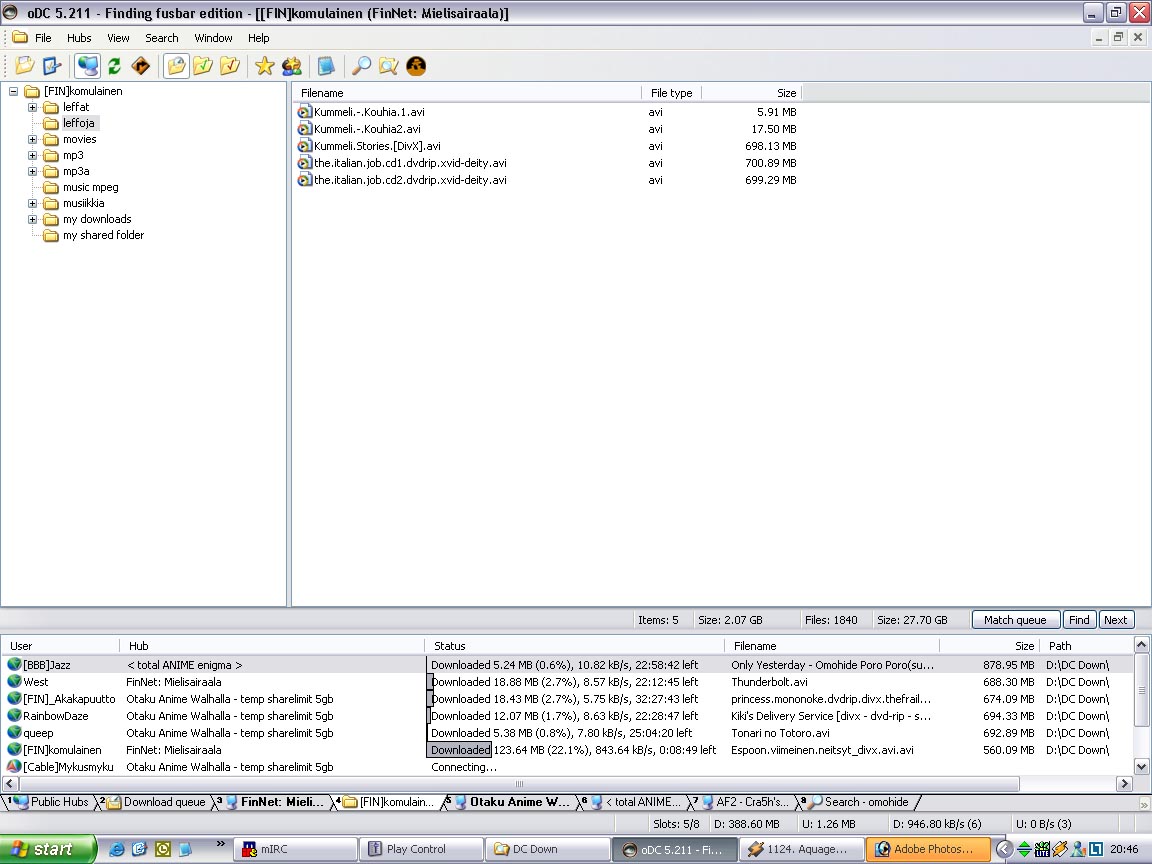Click the transfers list scroll down arrow
The width and height of the screenshot is (1152, 864).
[1141, 767]
